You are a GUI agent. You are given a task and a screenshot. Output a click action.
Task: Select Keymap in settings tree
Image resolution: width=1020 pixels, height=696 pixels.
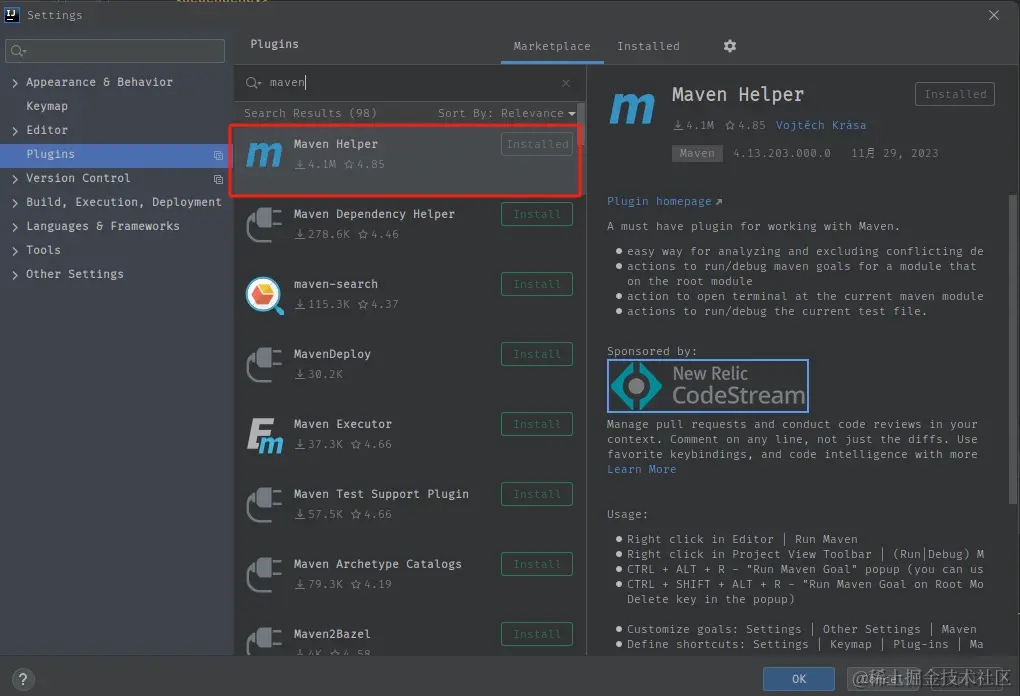click(x=47, y=106)
